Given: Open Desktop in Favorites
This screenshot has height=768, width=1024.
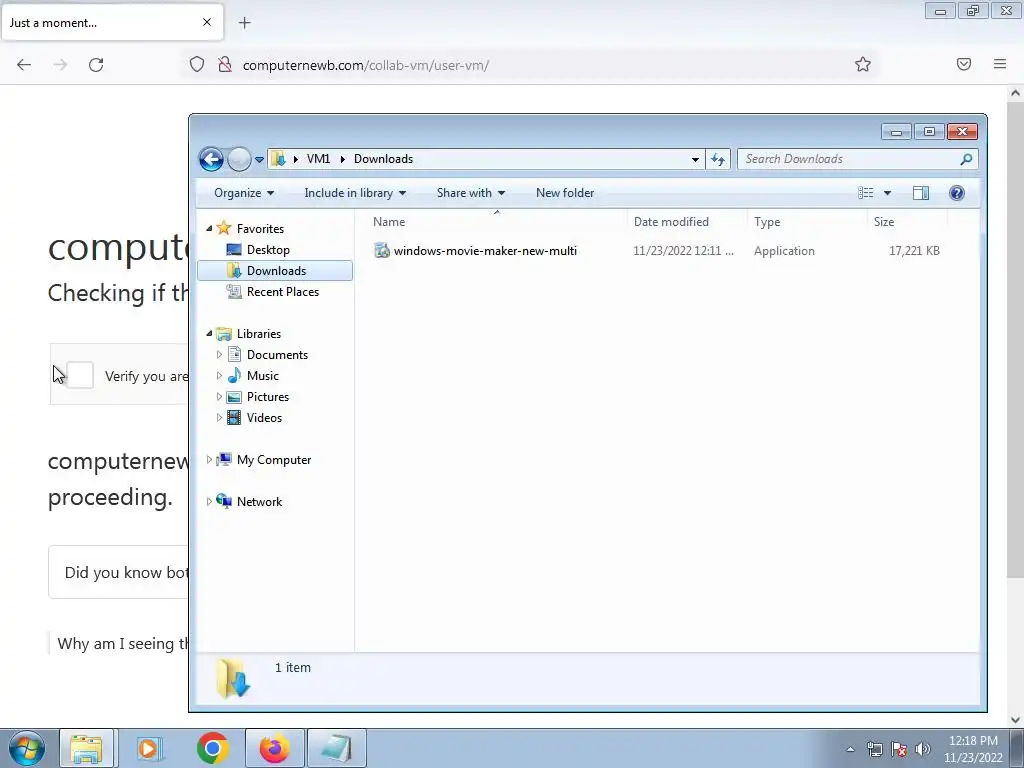Looking at the screenshot, I should (268, 249).
